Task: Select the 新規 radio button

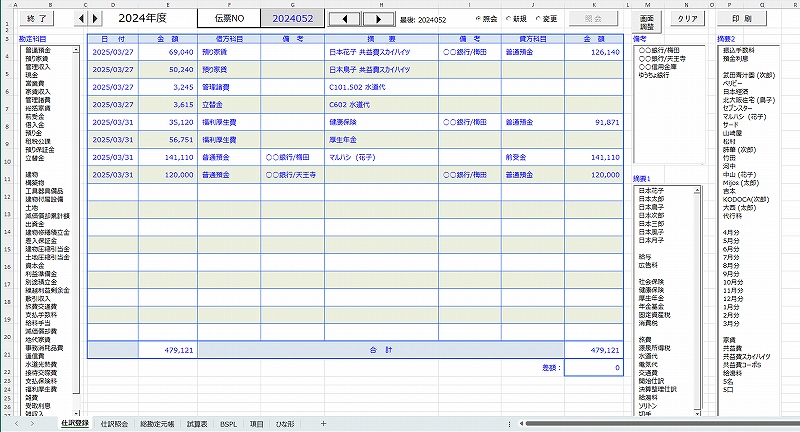Action: [508, 19]
